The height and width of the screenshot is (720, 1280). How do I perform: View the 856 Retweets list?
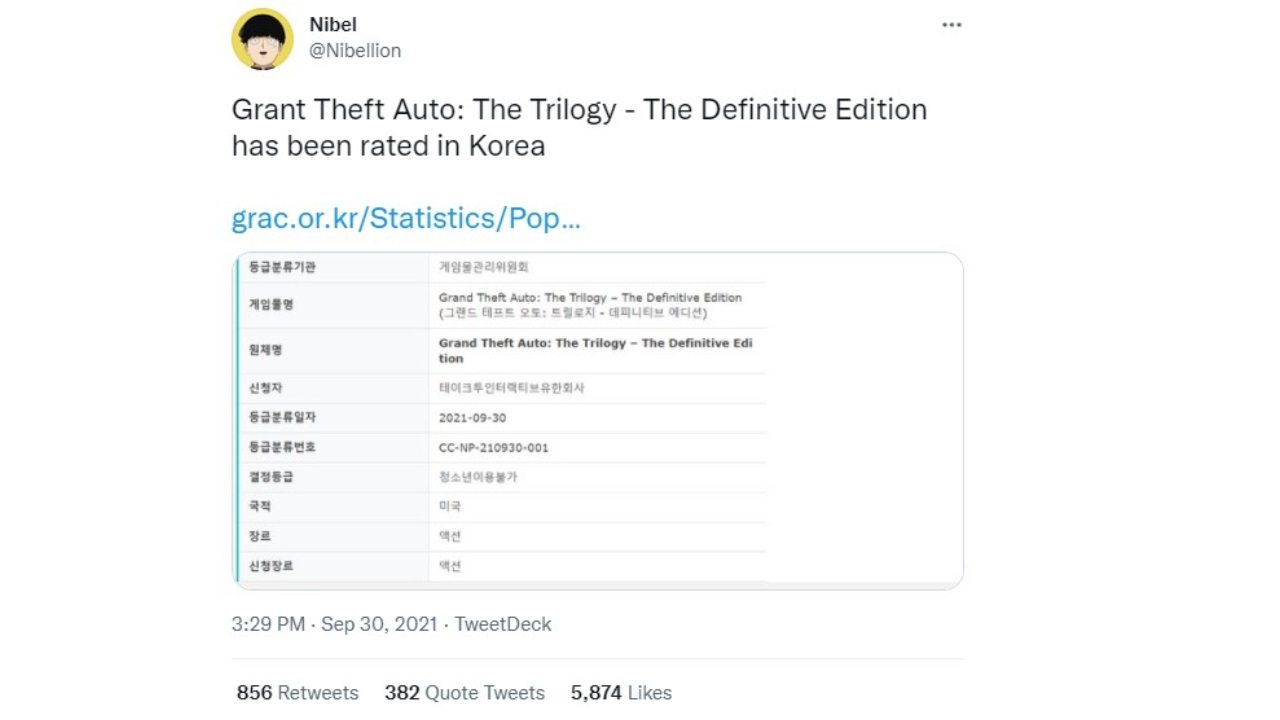point(297,693)
